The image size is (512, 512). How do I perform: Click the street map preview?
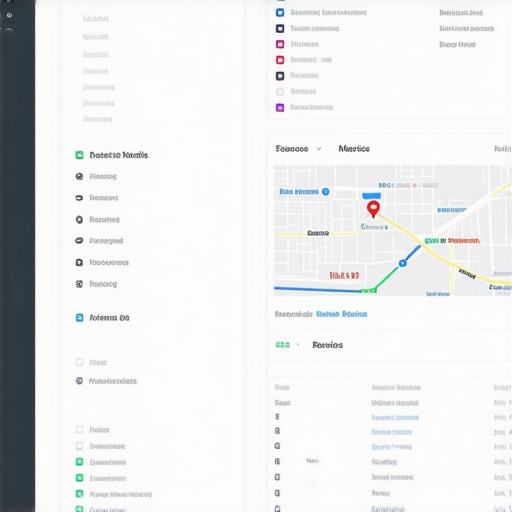point(393,230)
